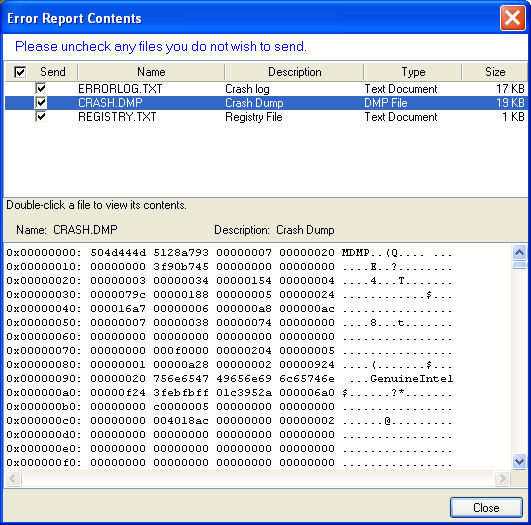Select the REGISTRY.TXT file row
Viewport: 531px width, 525px height.
266,117
